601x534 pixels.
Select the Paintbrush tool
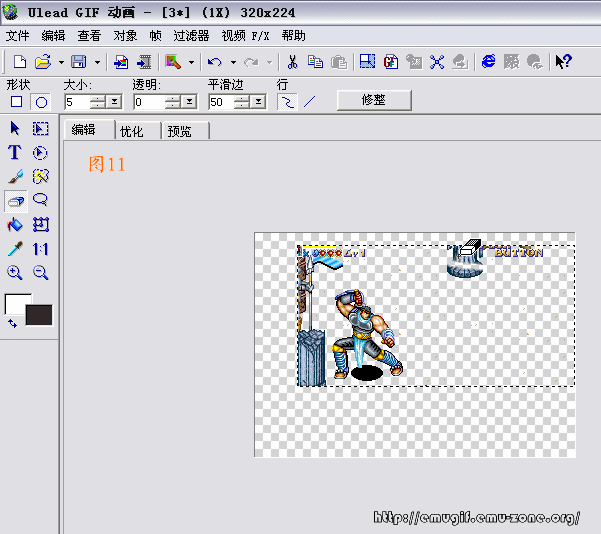tap(15, 176)
